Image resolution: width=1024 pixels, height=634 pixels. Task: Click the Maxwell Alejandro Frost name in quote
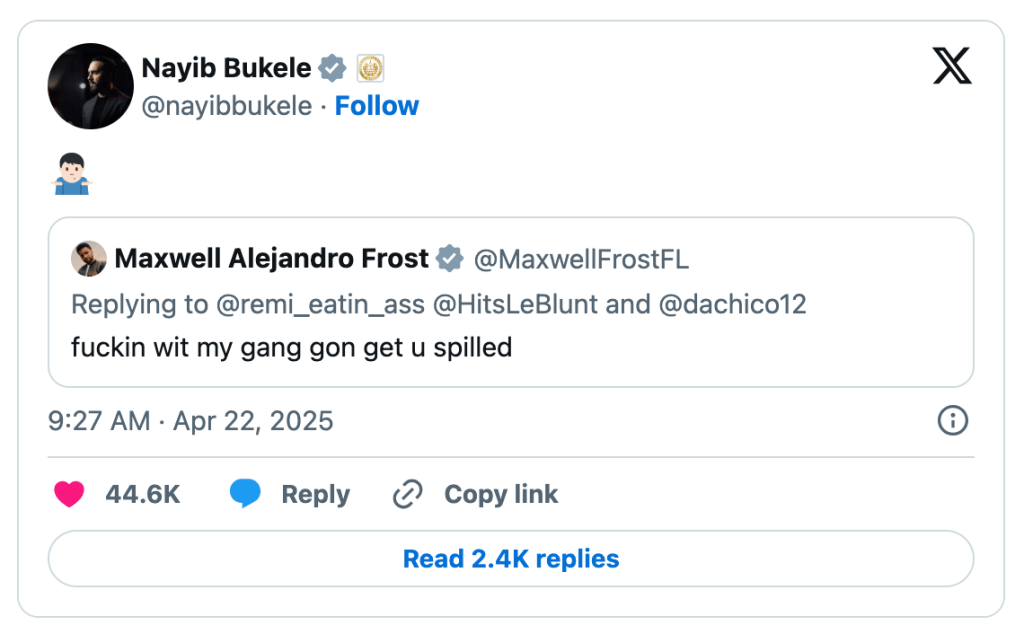coord(272,259)
